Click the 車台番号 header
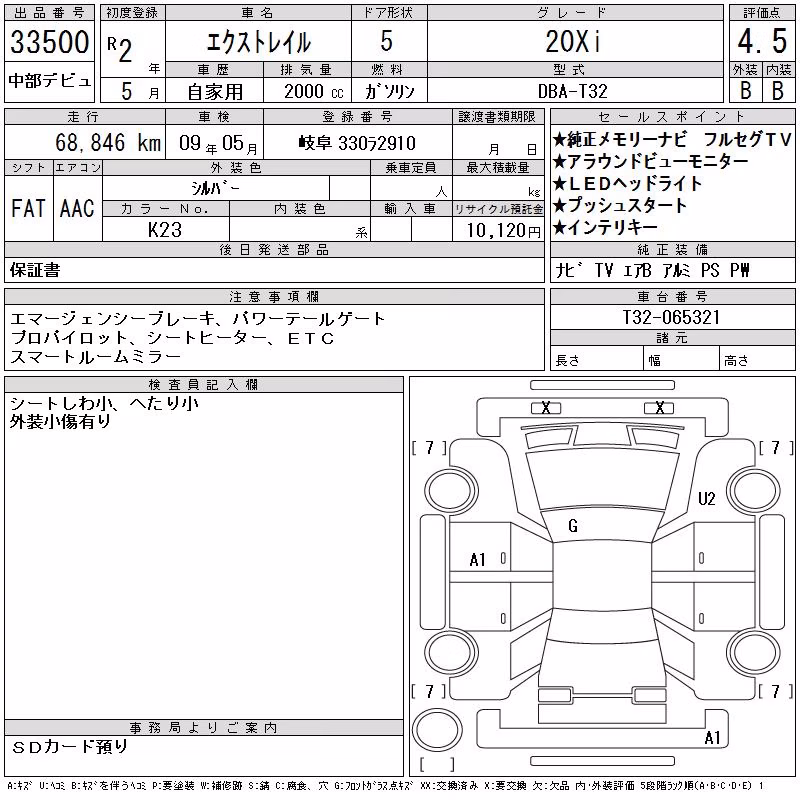Screen dimensions: 800x800 672,296
